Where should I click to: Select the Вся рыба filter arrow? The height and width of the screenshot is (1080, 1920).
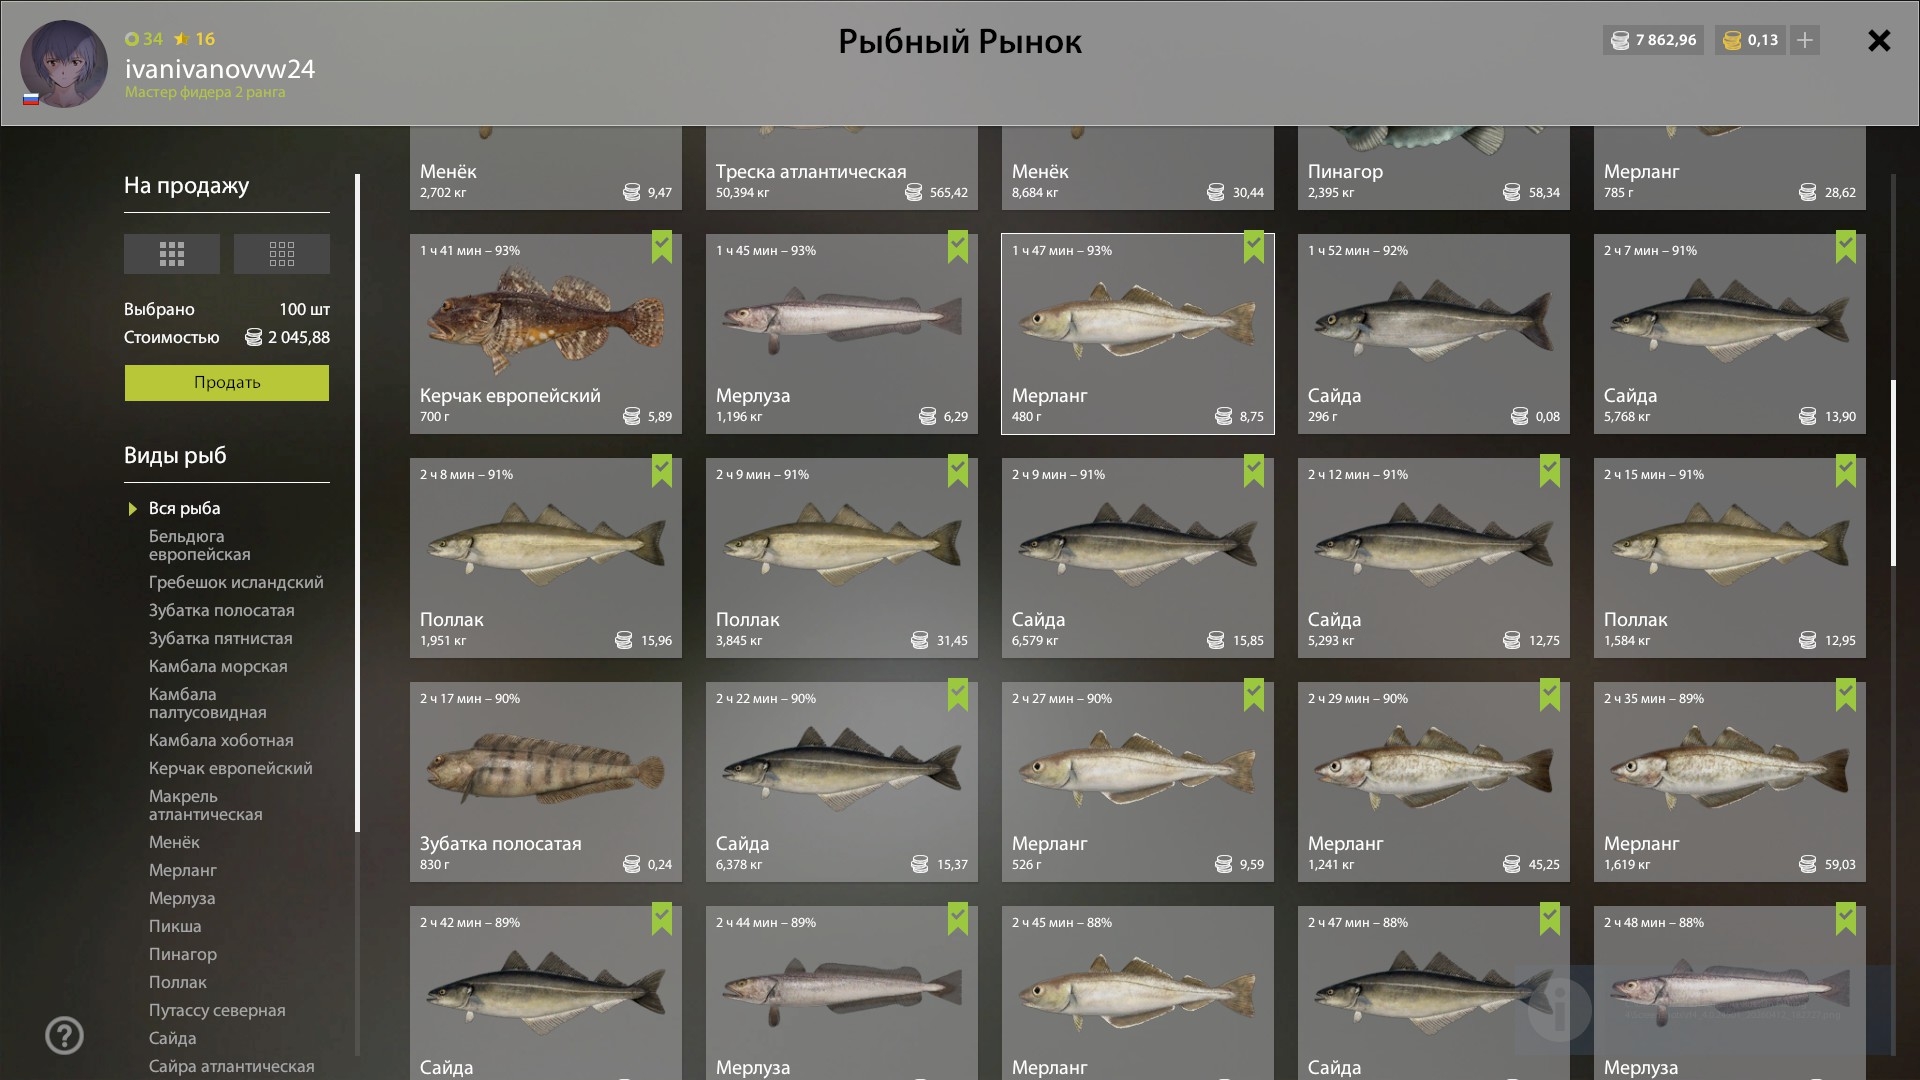[132, 509]
